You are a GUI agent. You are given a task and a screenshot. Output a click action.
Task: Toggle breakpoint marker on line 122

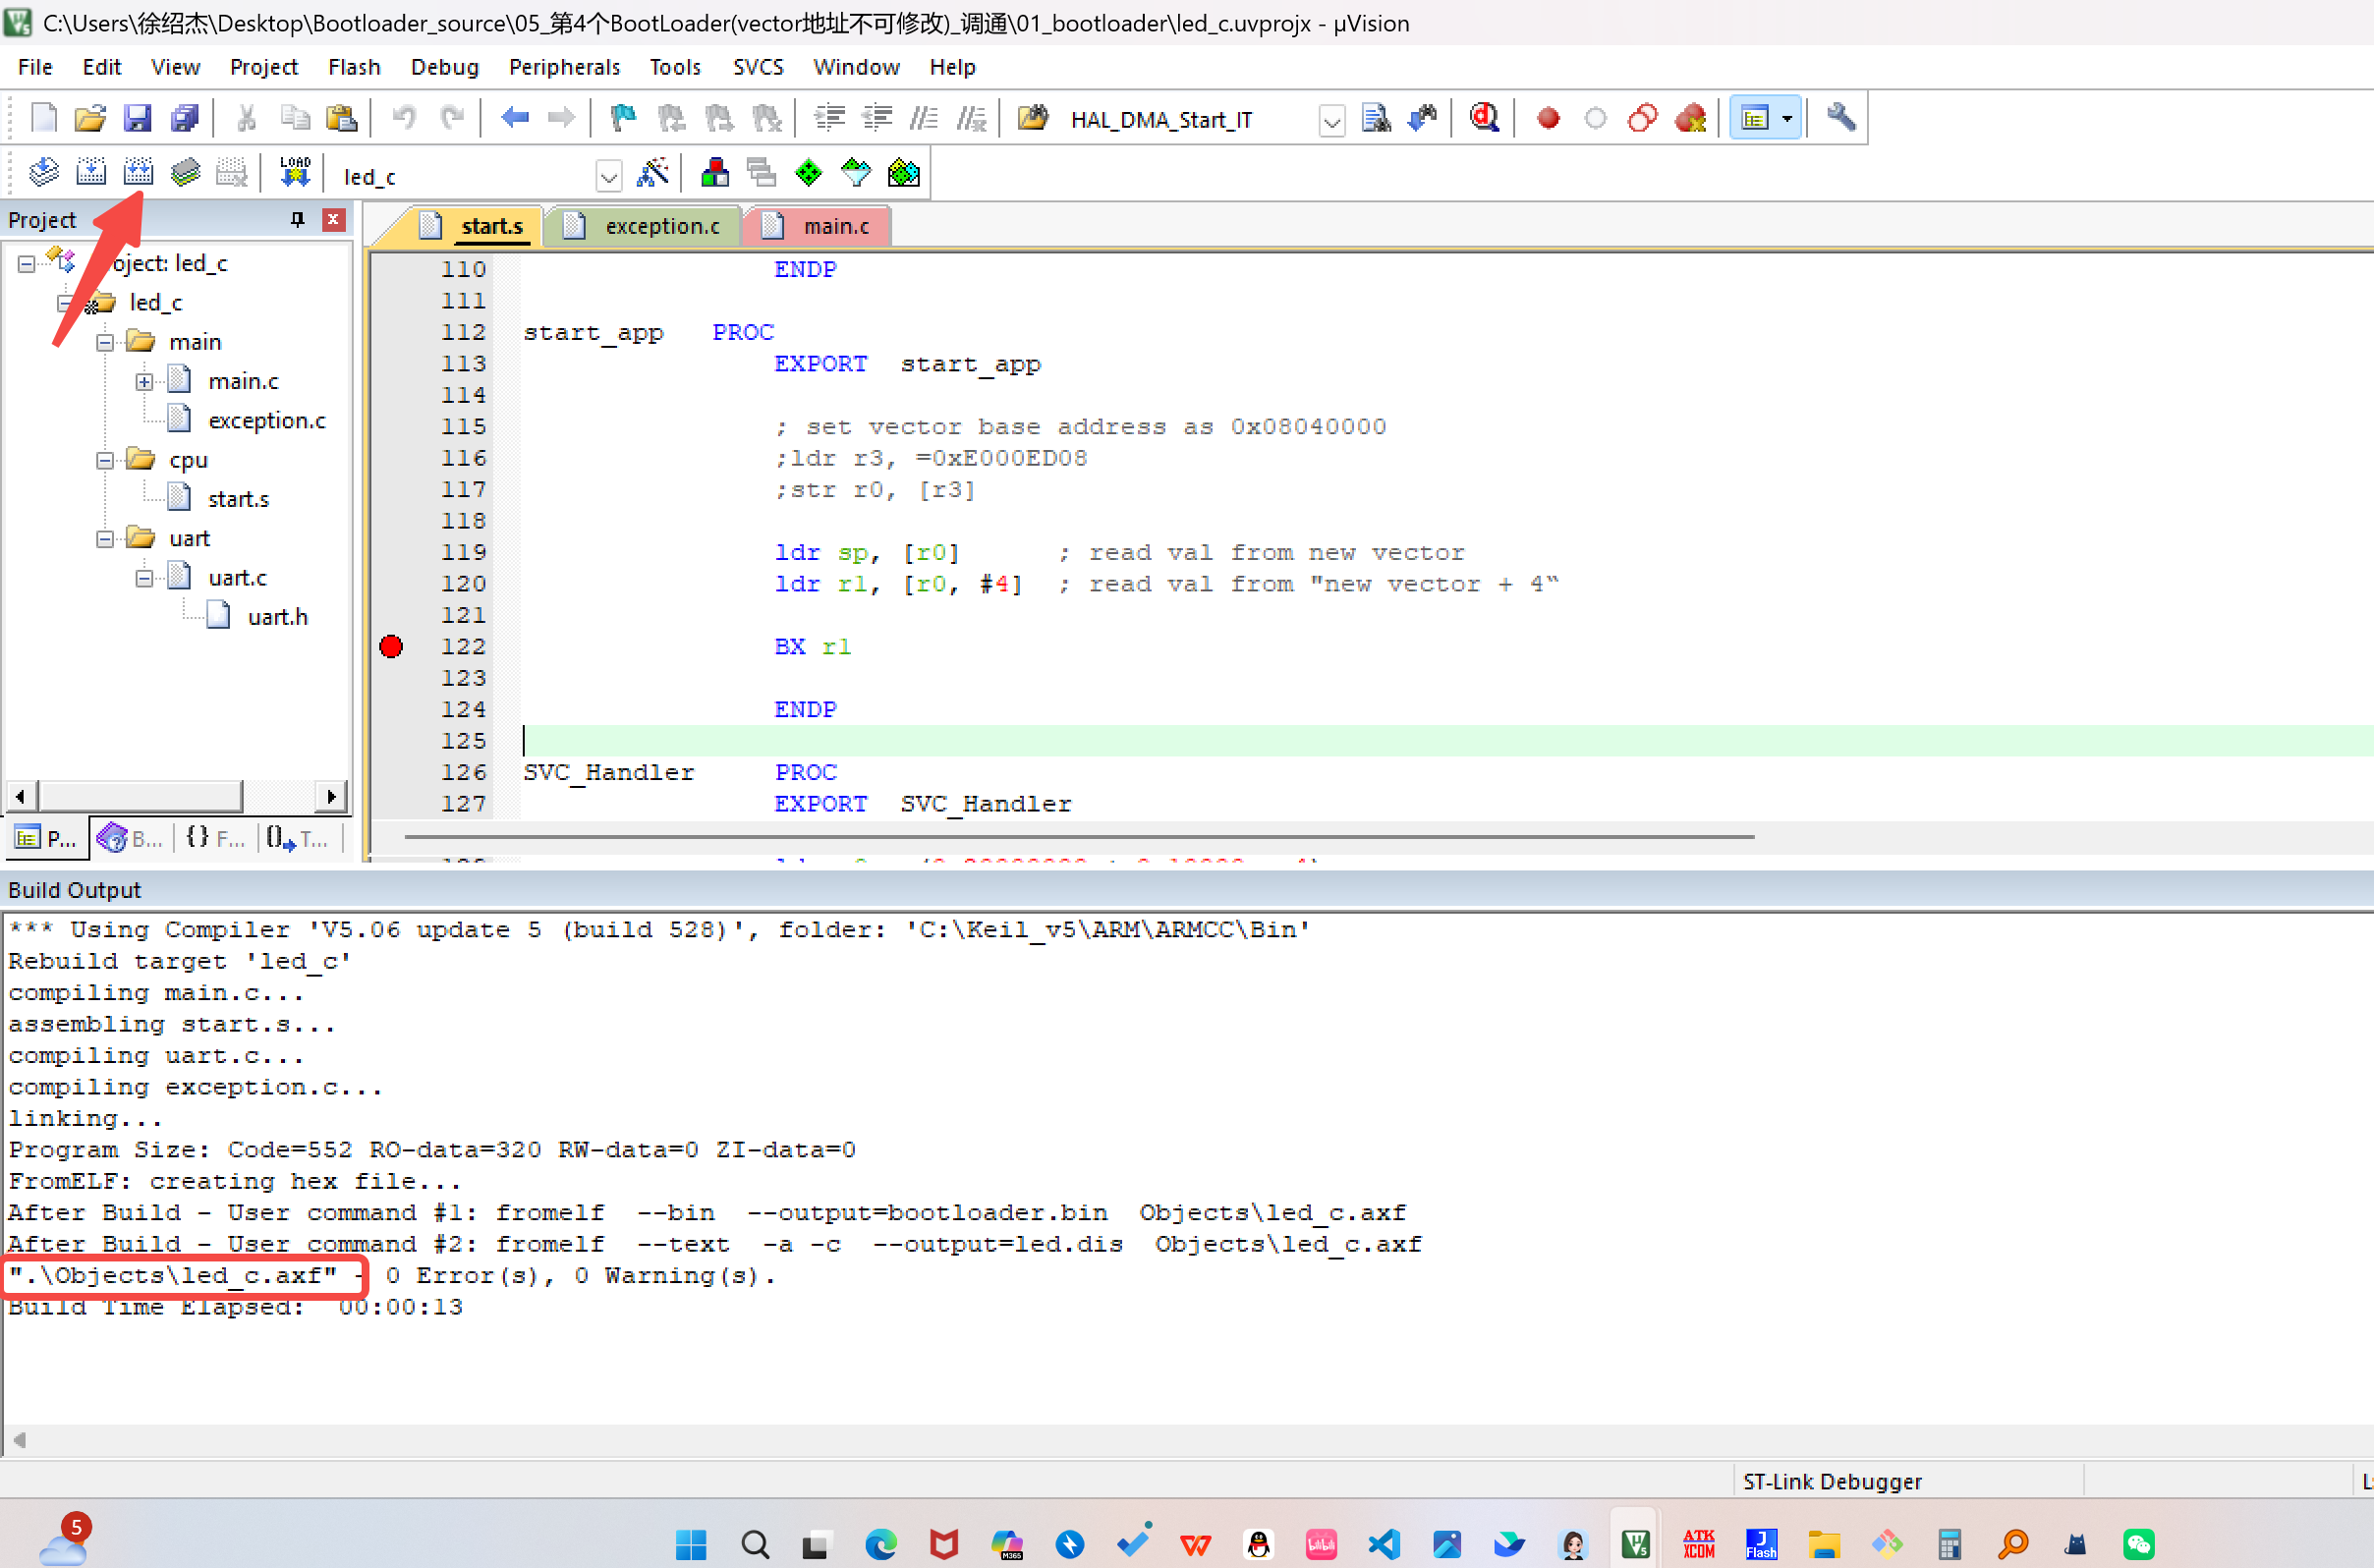pos(391,646)
